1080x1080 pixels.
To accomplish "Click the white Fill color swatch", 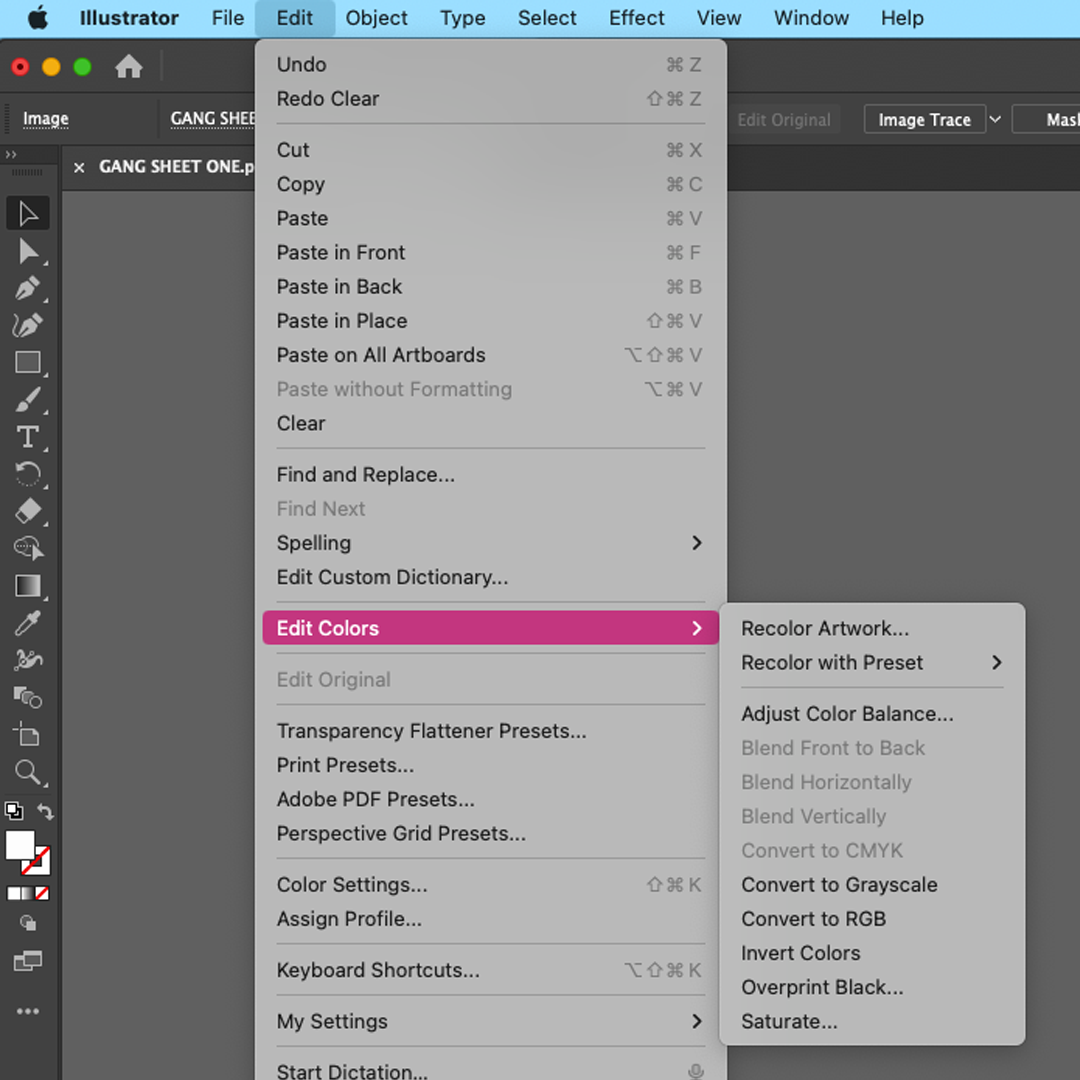I will [19, 845].
